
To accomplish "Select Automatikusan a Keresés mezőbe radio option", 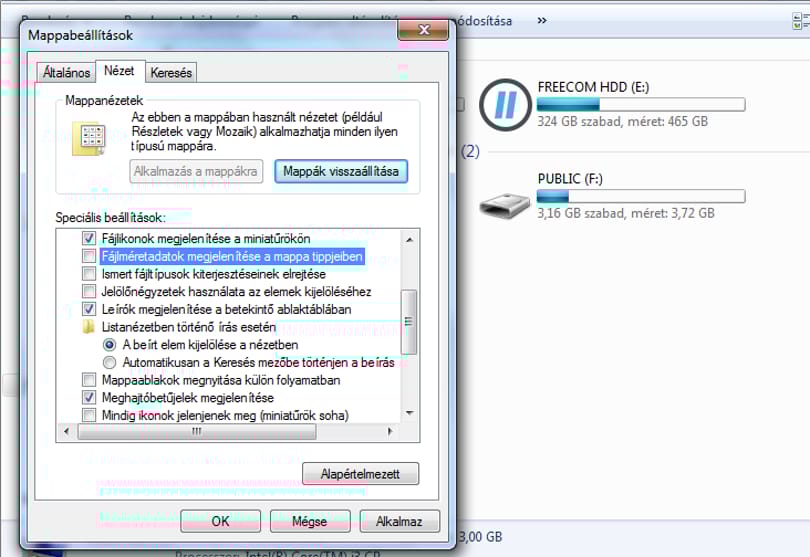I will pos(110,362).
